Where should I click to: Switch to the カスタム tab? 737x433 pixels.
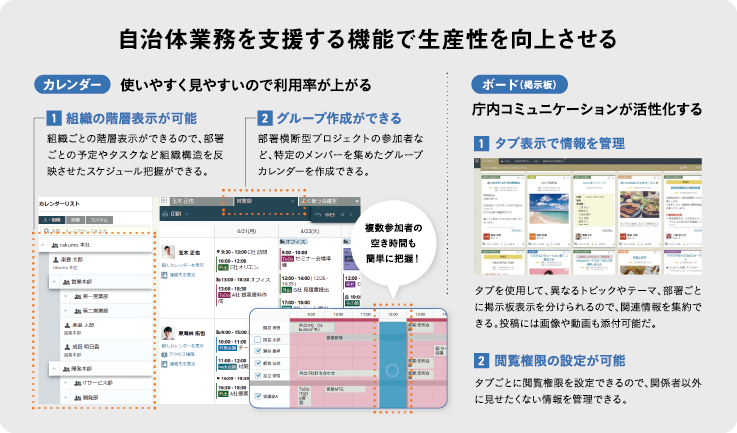click(x=100, y=218)
